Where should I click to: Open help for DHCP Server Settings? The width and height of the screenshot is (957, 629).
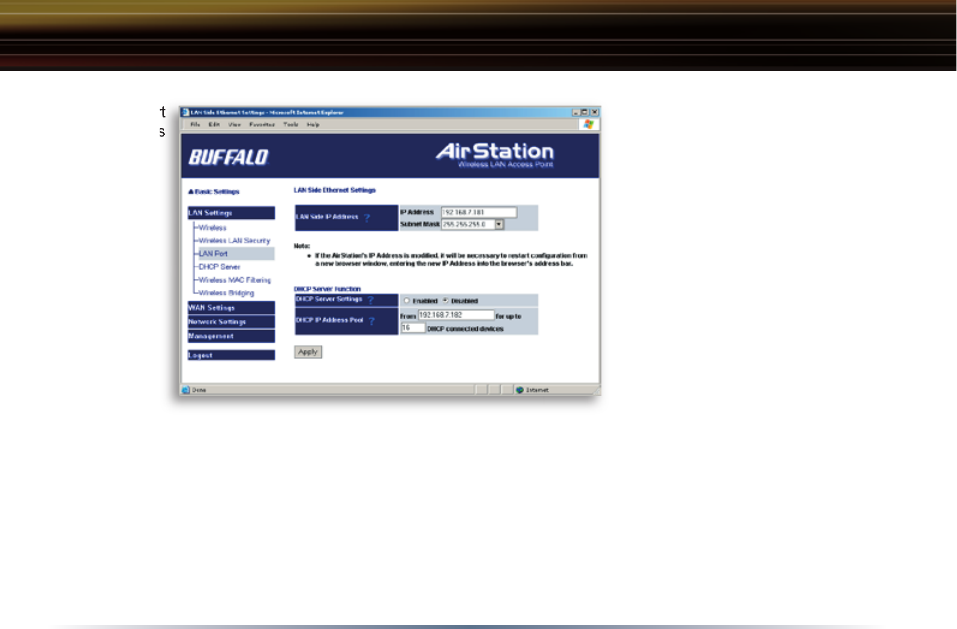click(x=370, y=300)
